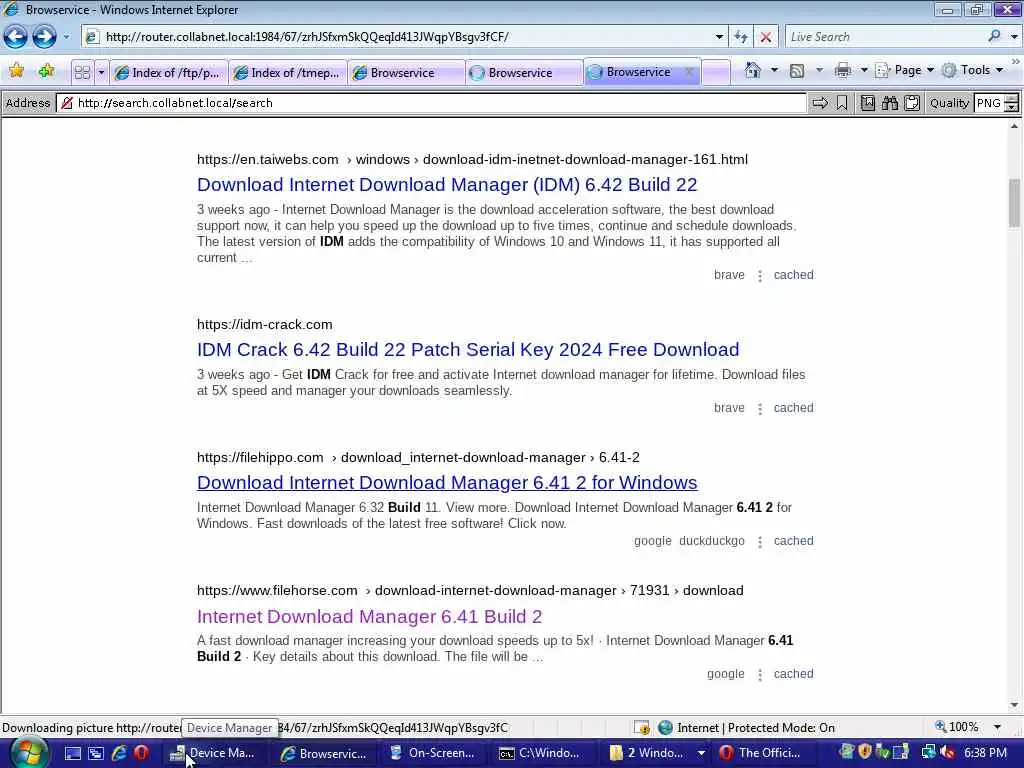The width and height of the screenshot is (1024, 768).
Task: Open Download Internet Download Manager 6.41 2 link
Action: [447, 483]
